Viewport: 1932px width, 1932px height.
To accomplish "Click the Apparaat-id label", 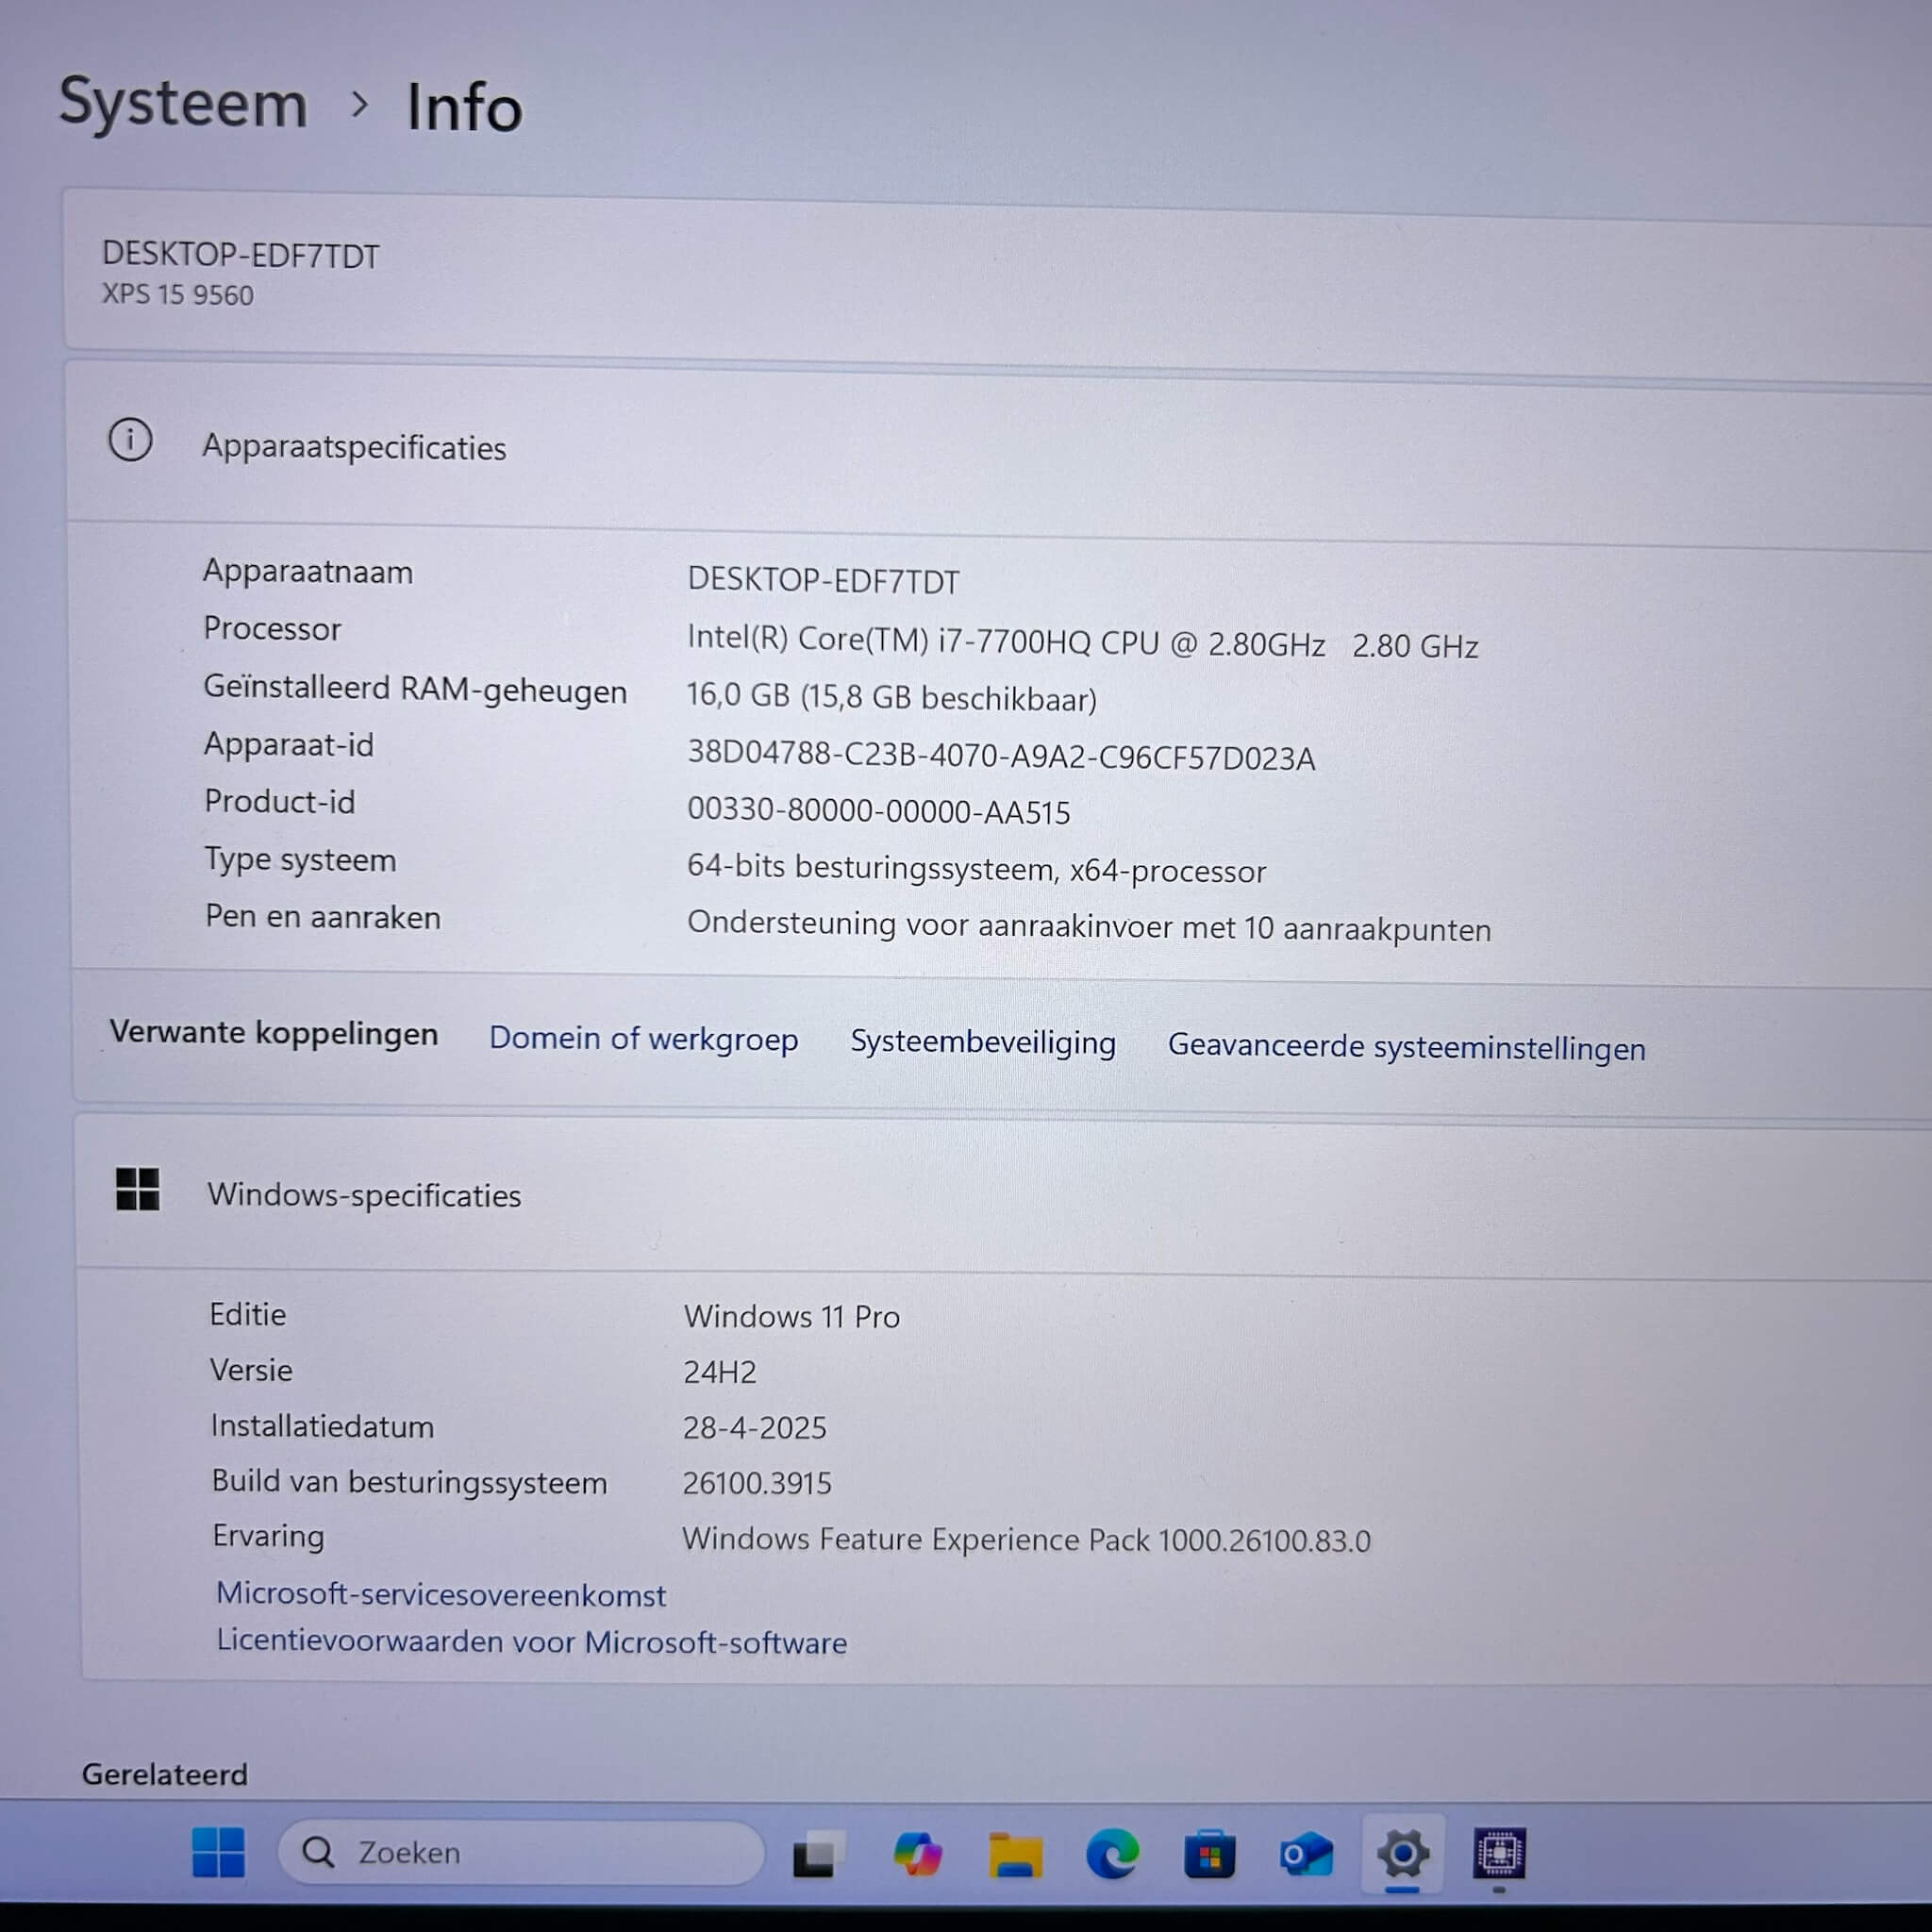I will pyautogui.click(x=289, y=745).
